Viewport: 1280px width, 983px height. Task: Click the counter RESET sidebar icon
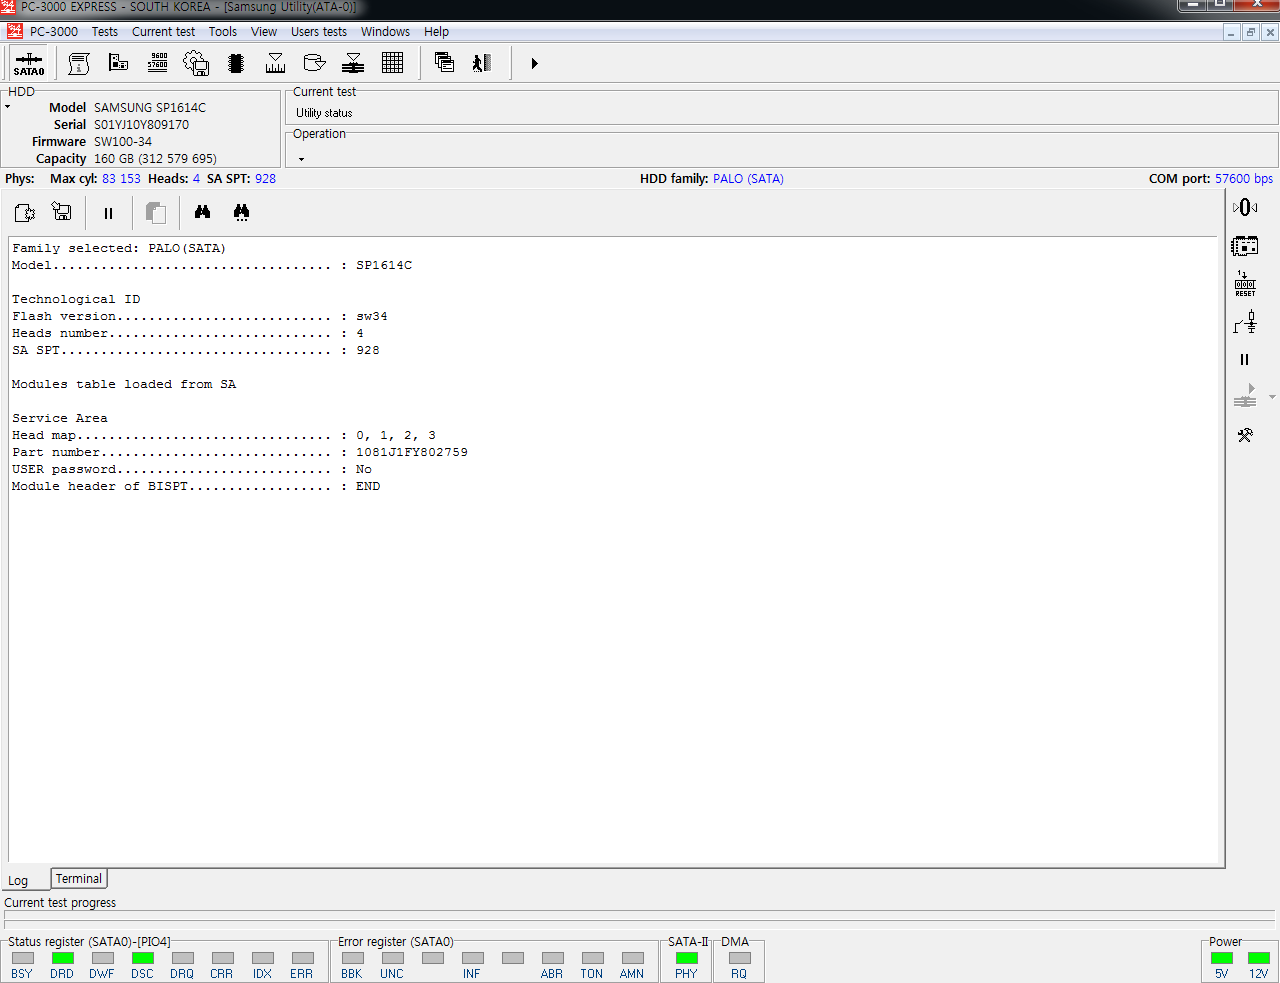[1245, 283]
